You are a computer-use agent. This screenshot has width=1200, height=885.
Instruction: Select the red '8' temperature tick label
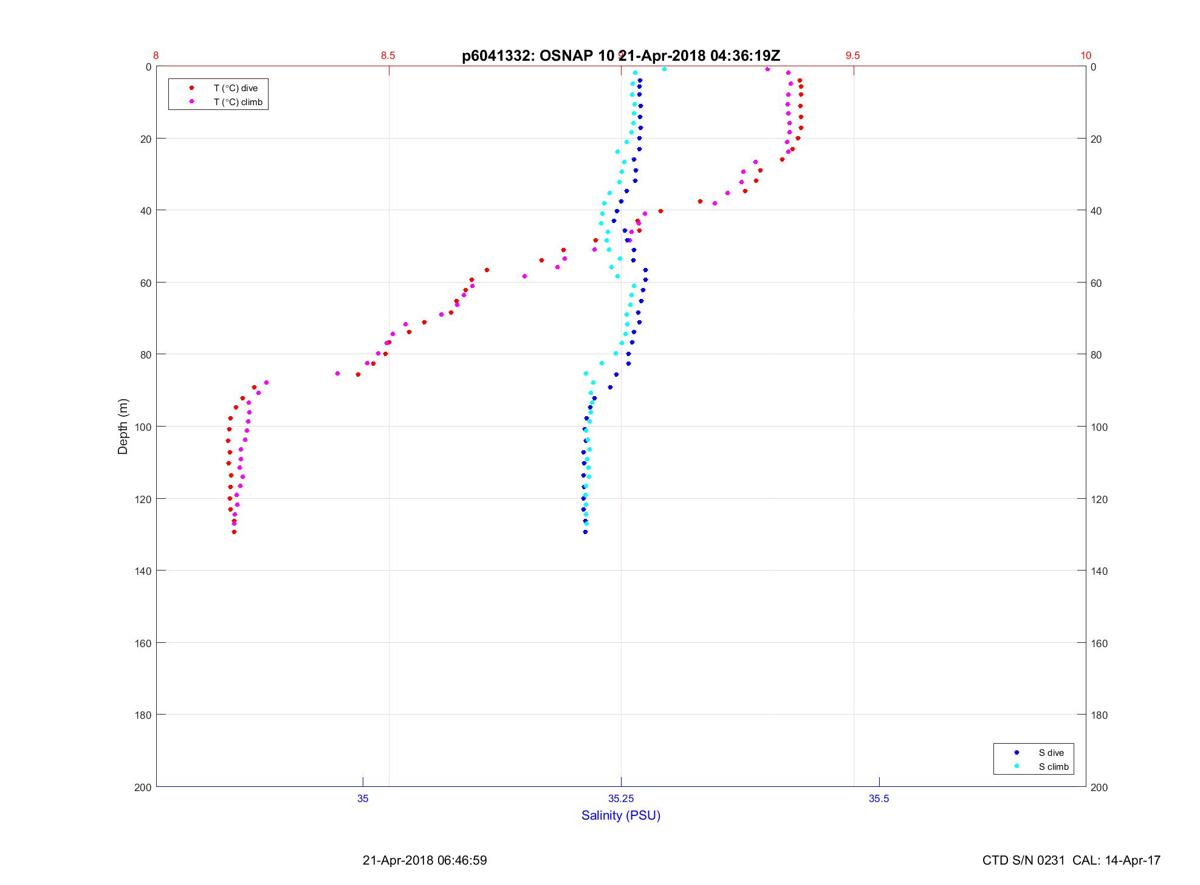click(156, 56)
